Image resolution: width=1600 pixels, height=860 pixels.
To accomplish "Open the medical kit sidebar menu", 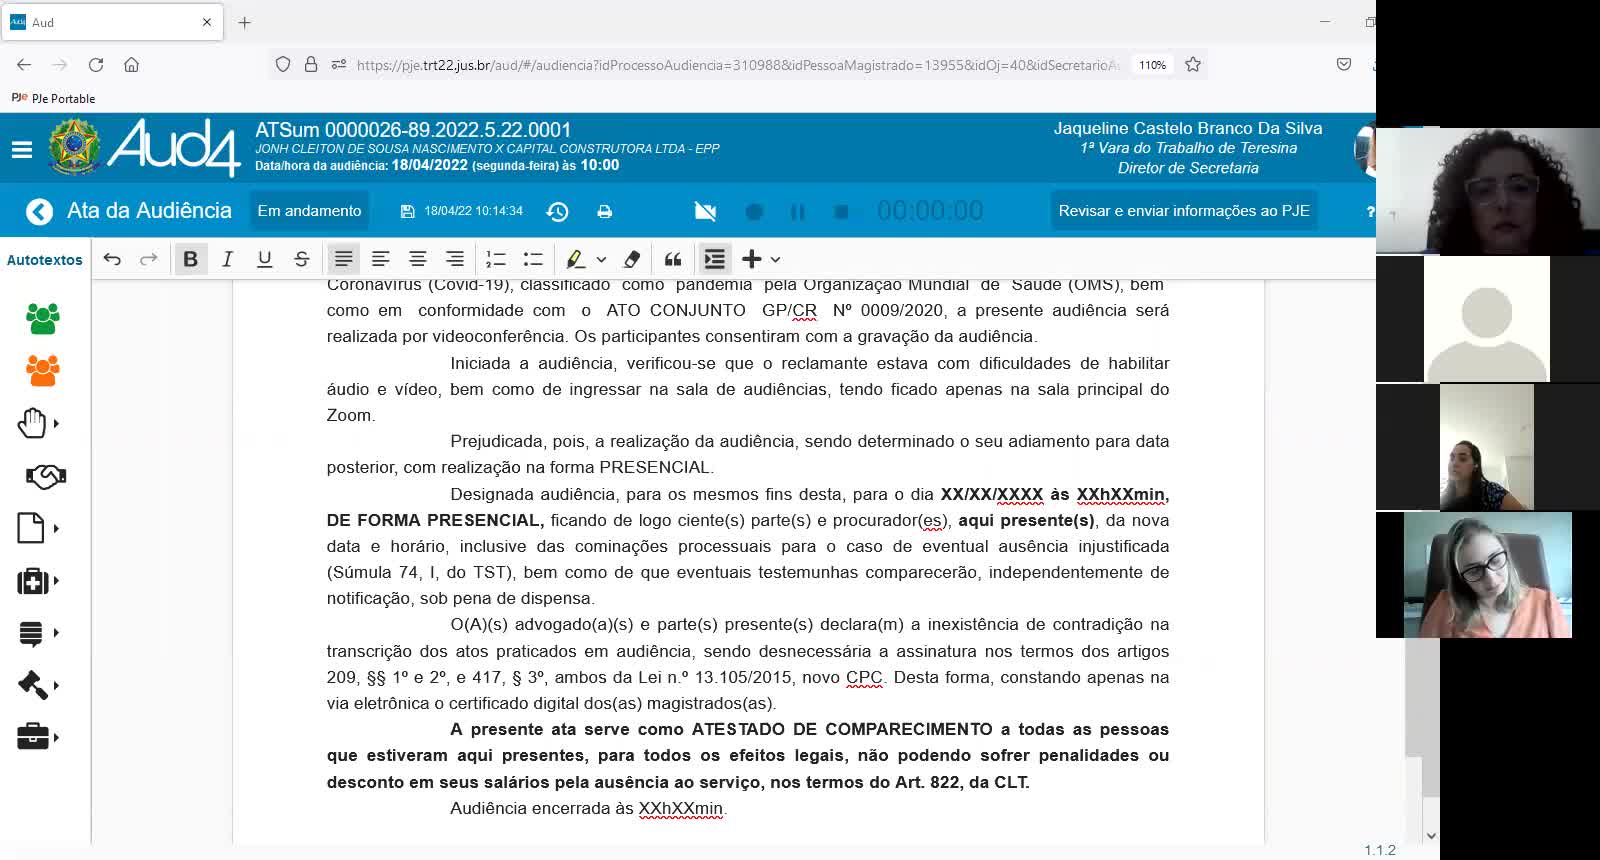I will (x=37, y=581).
